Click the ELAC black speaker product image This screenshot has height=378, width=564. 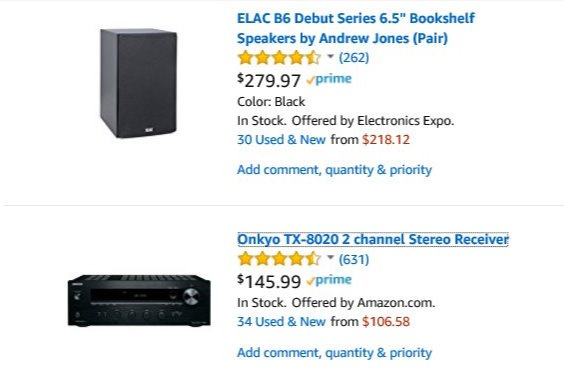point(138,83)
